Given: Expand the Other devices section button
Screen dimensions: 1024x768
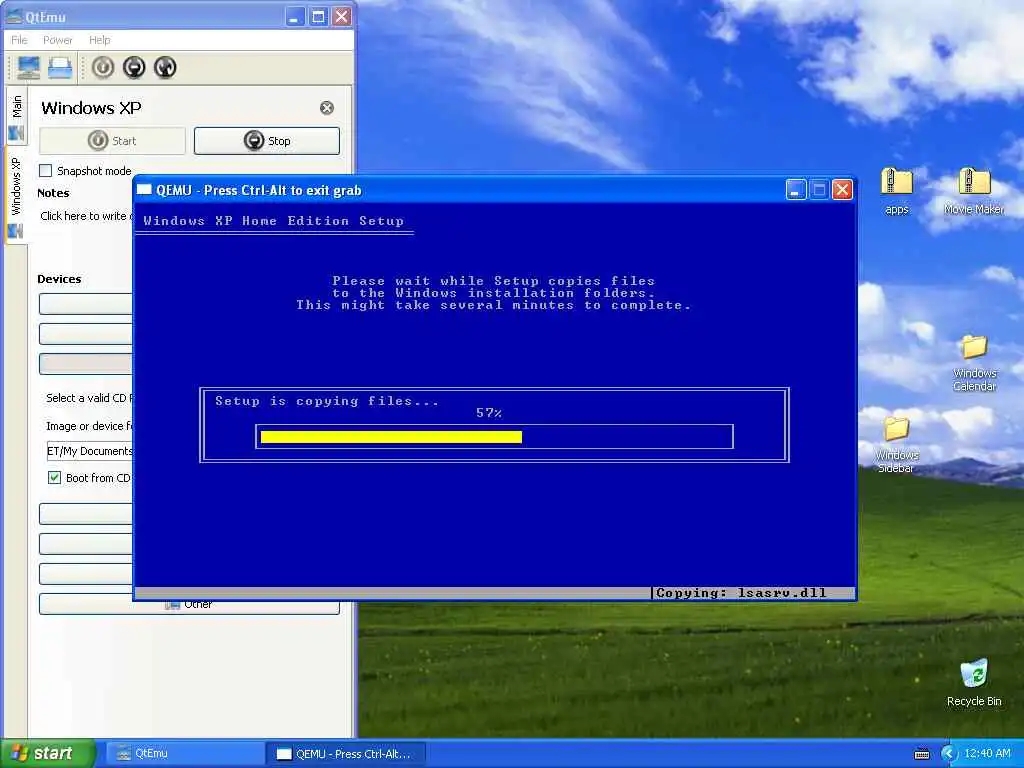Looking at the screenshot, I should (x=189, y=604).
